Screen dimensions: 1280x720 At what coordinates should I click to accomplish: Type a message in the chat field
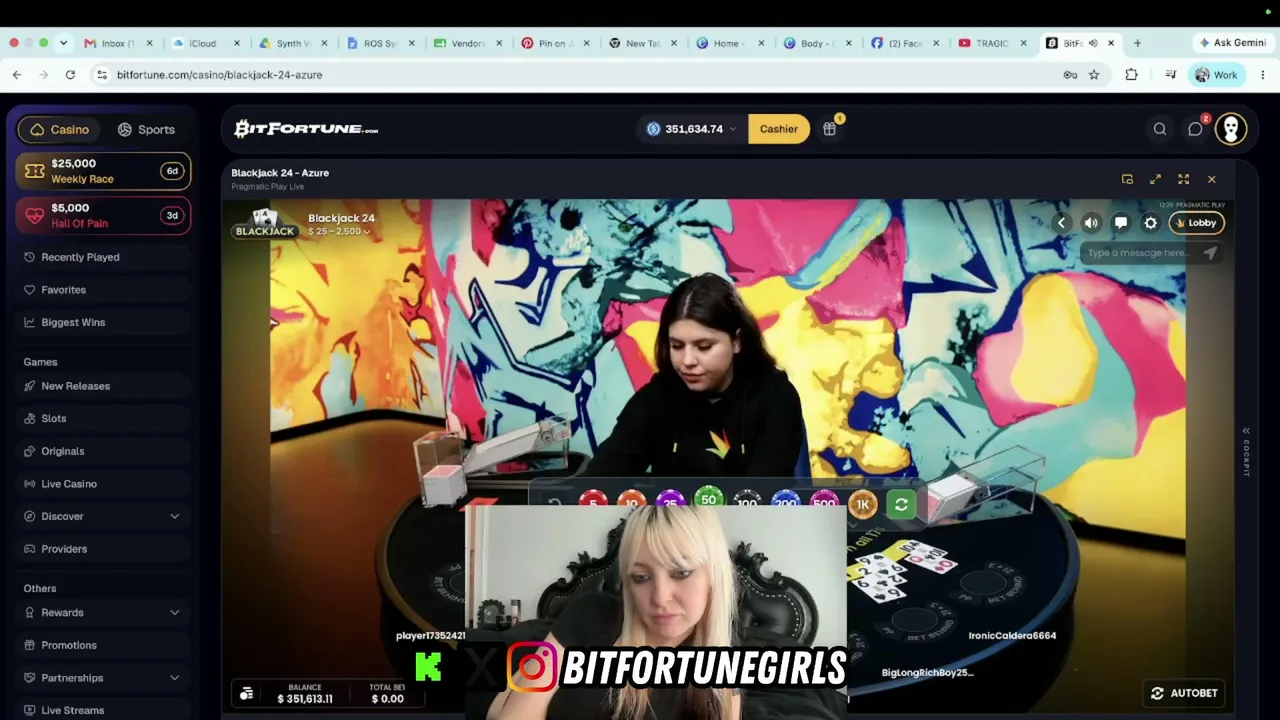(x=1138, y=253)
